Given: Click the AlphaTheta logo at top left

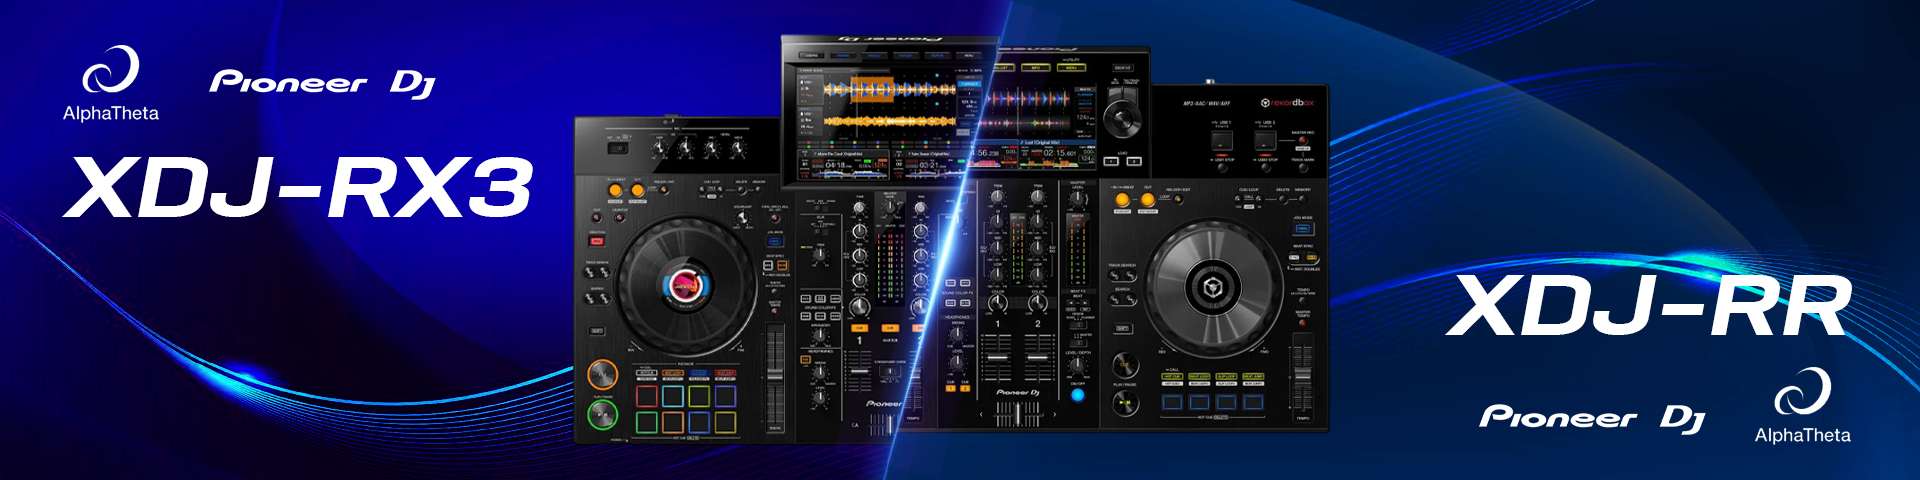Looking at the screenshot, I should tap(110, 84).
